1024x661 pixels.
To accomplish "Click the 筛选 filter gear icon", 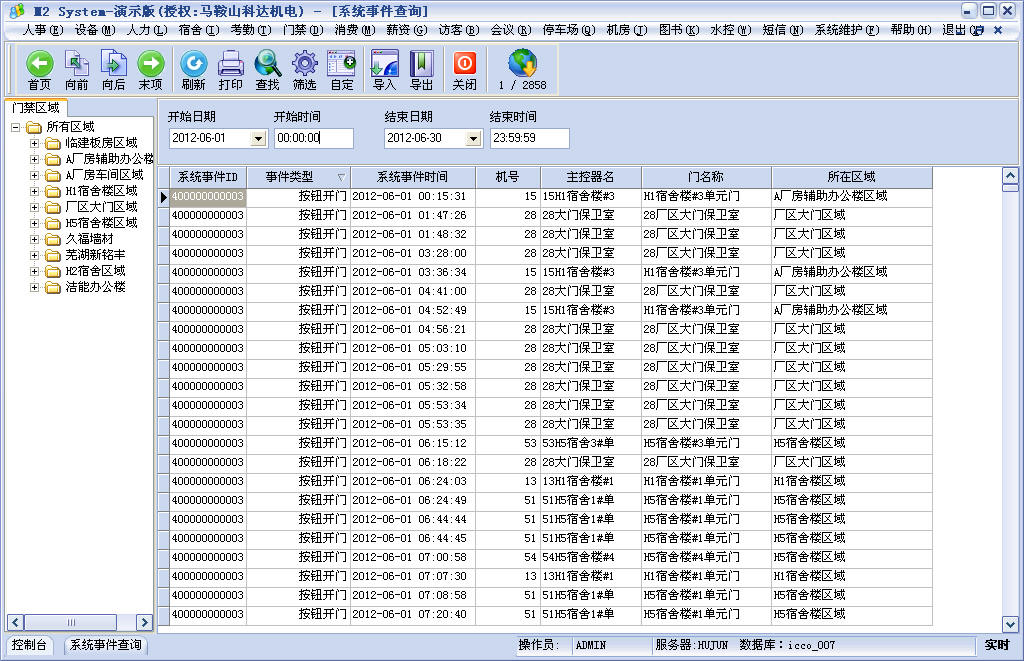I will tap(304, 70).
